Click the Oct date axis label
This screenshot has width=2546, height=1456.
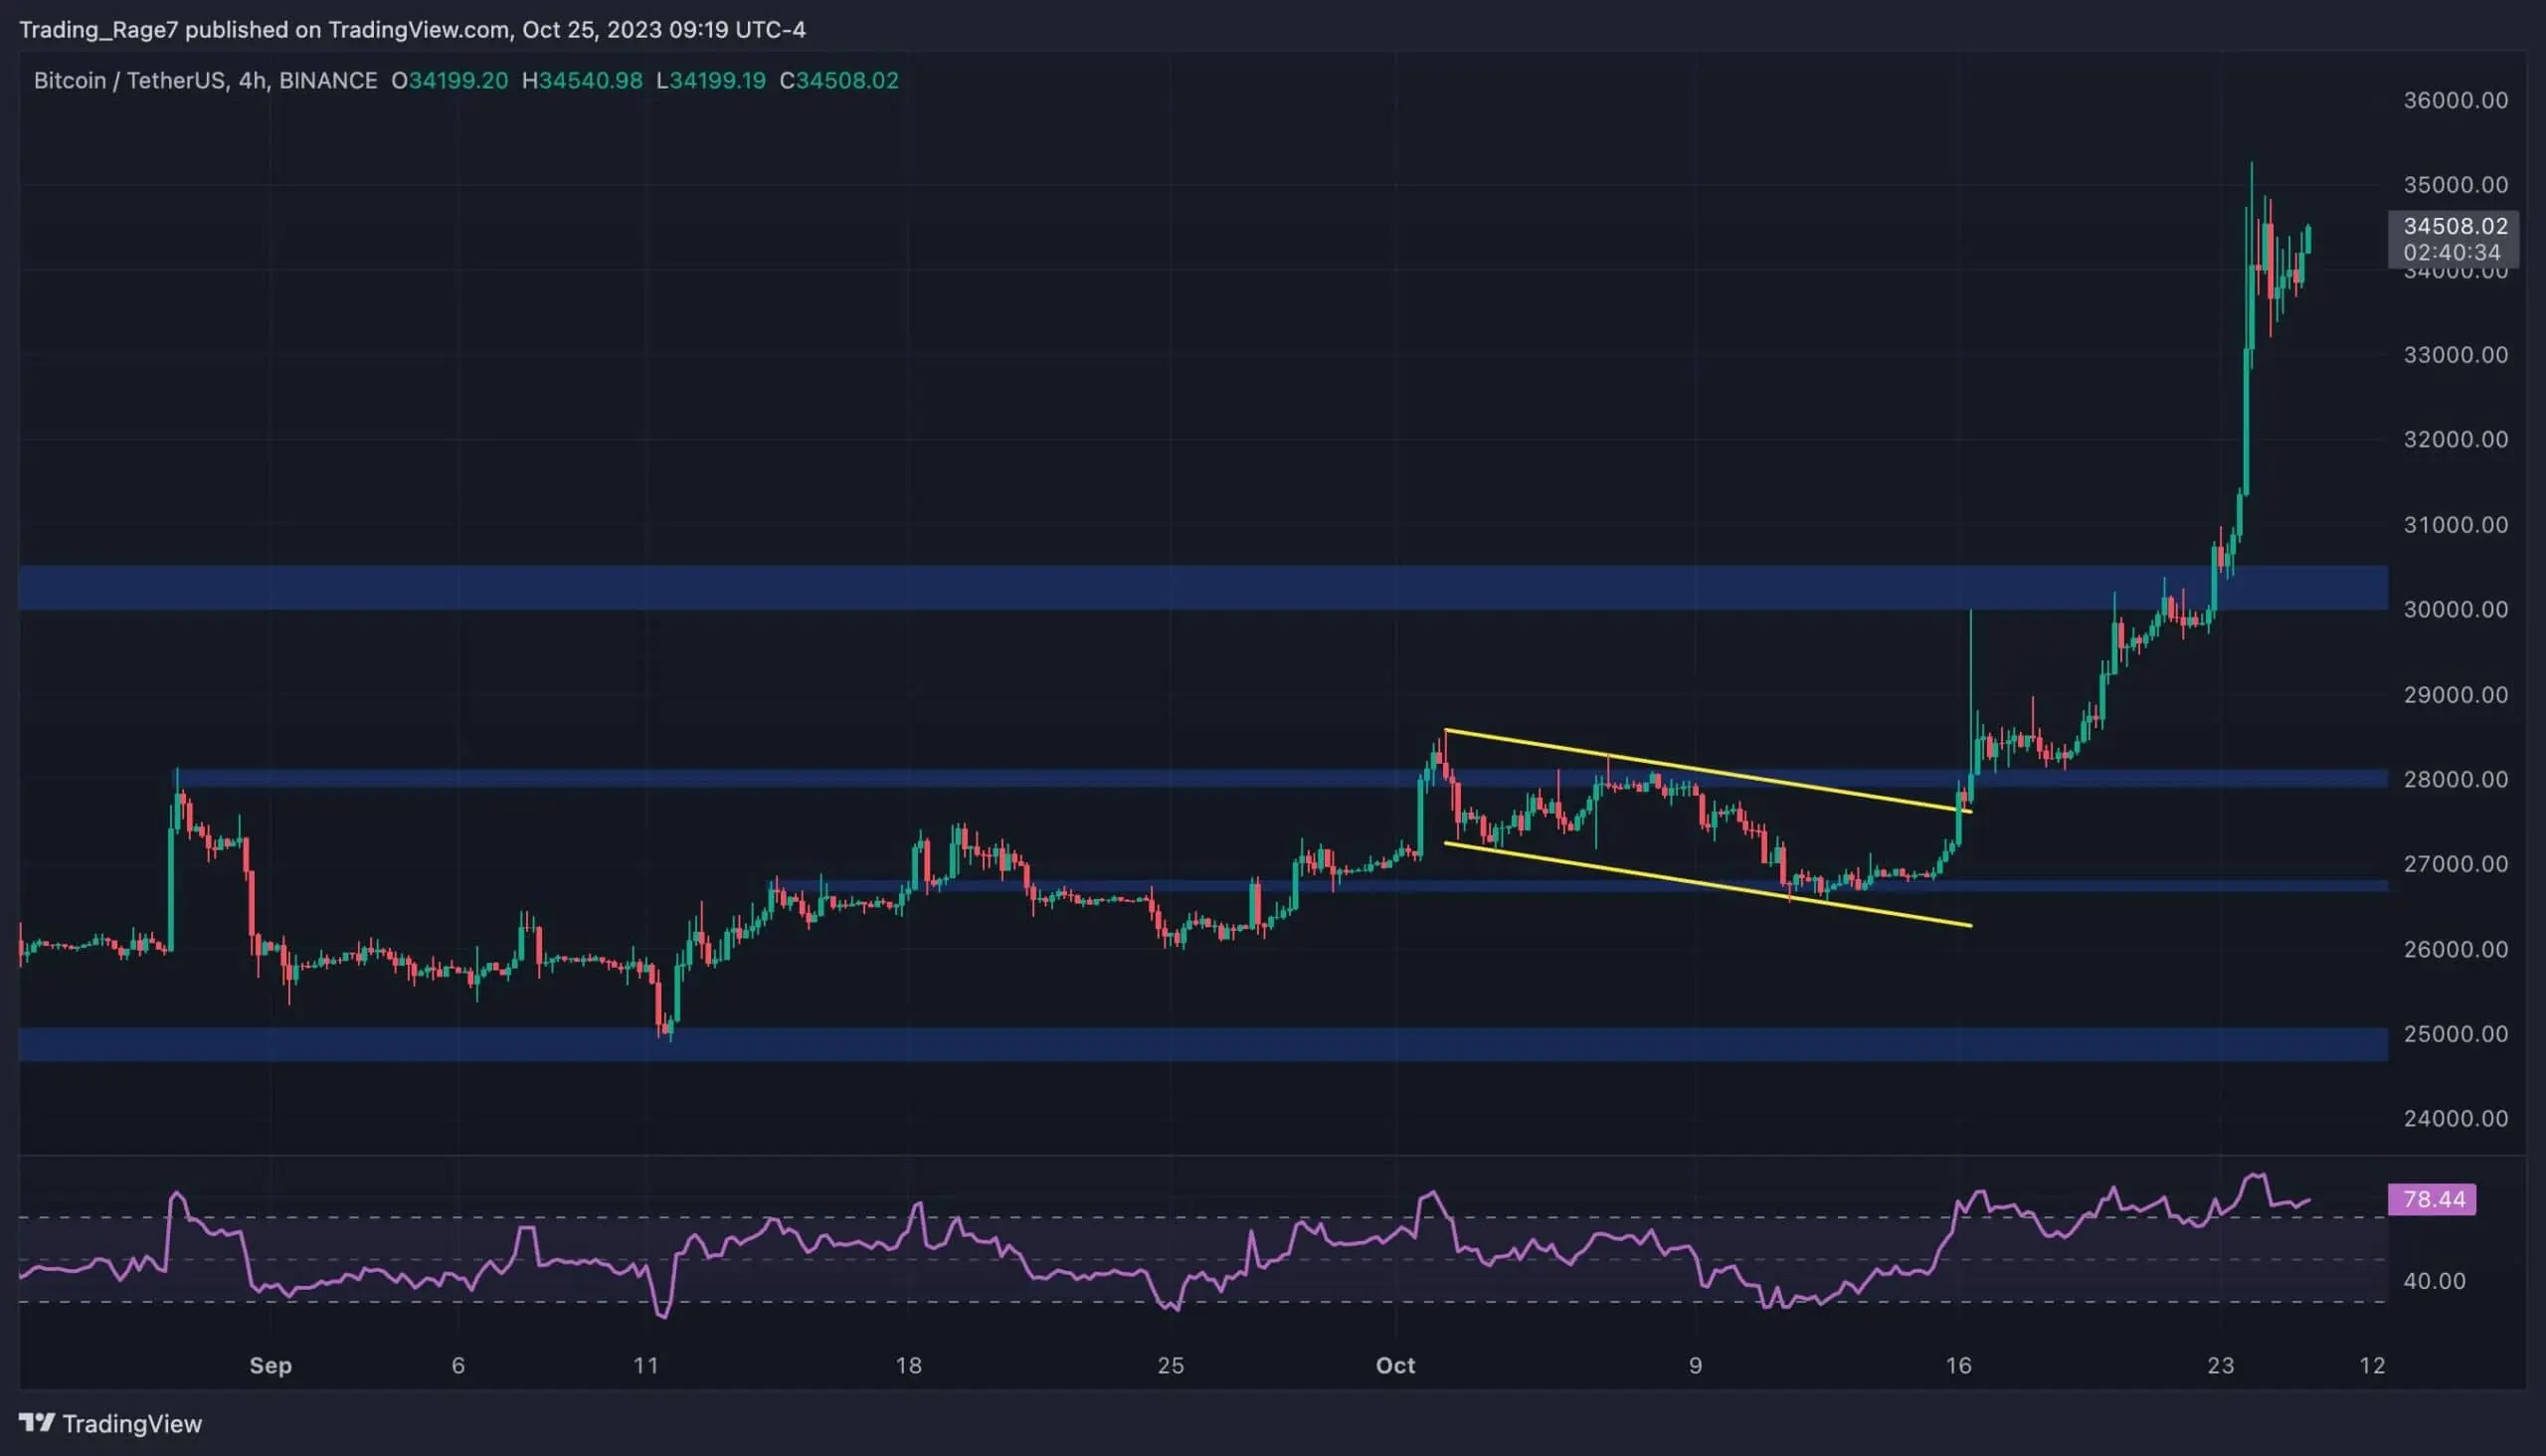1395,1365
